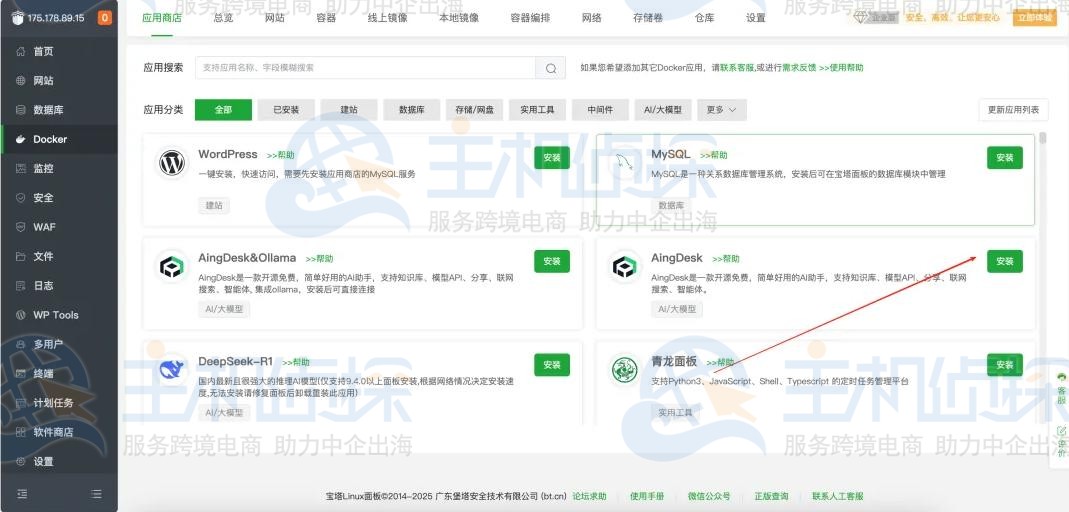1069x512 pixels.
Task: Install MySQL with its 安装 button
Action: point(1005,157)
